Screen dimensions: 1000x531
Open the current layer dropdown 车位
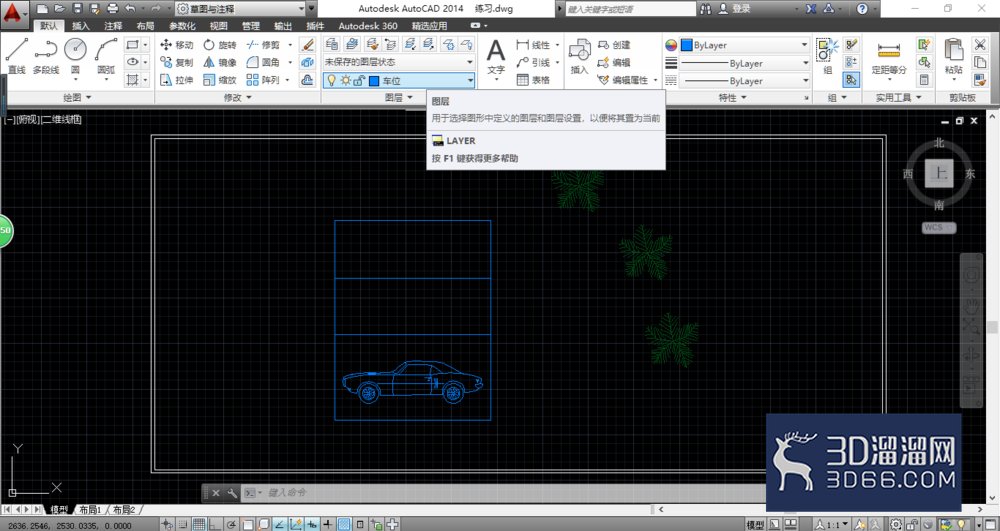coord(399,80)
